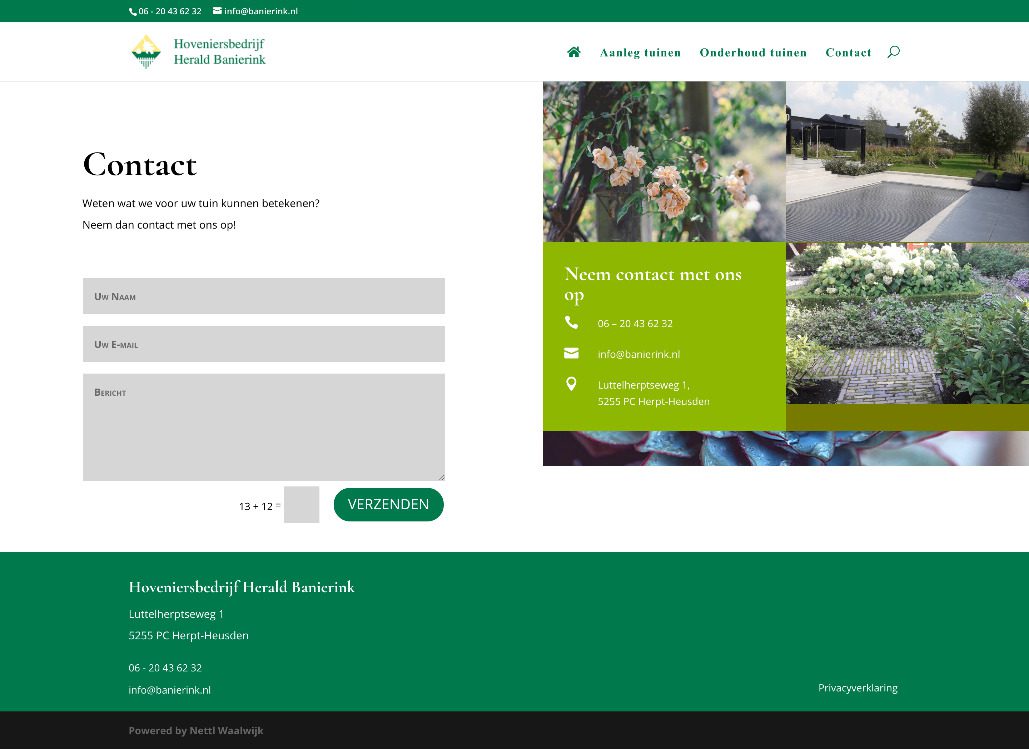Click the phone icon in green contact box
Viewport: 1029px width, 750px height.
(571, 322)
